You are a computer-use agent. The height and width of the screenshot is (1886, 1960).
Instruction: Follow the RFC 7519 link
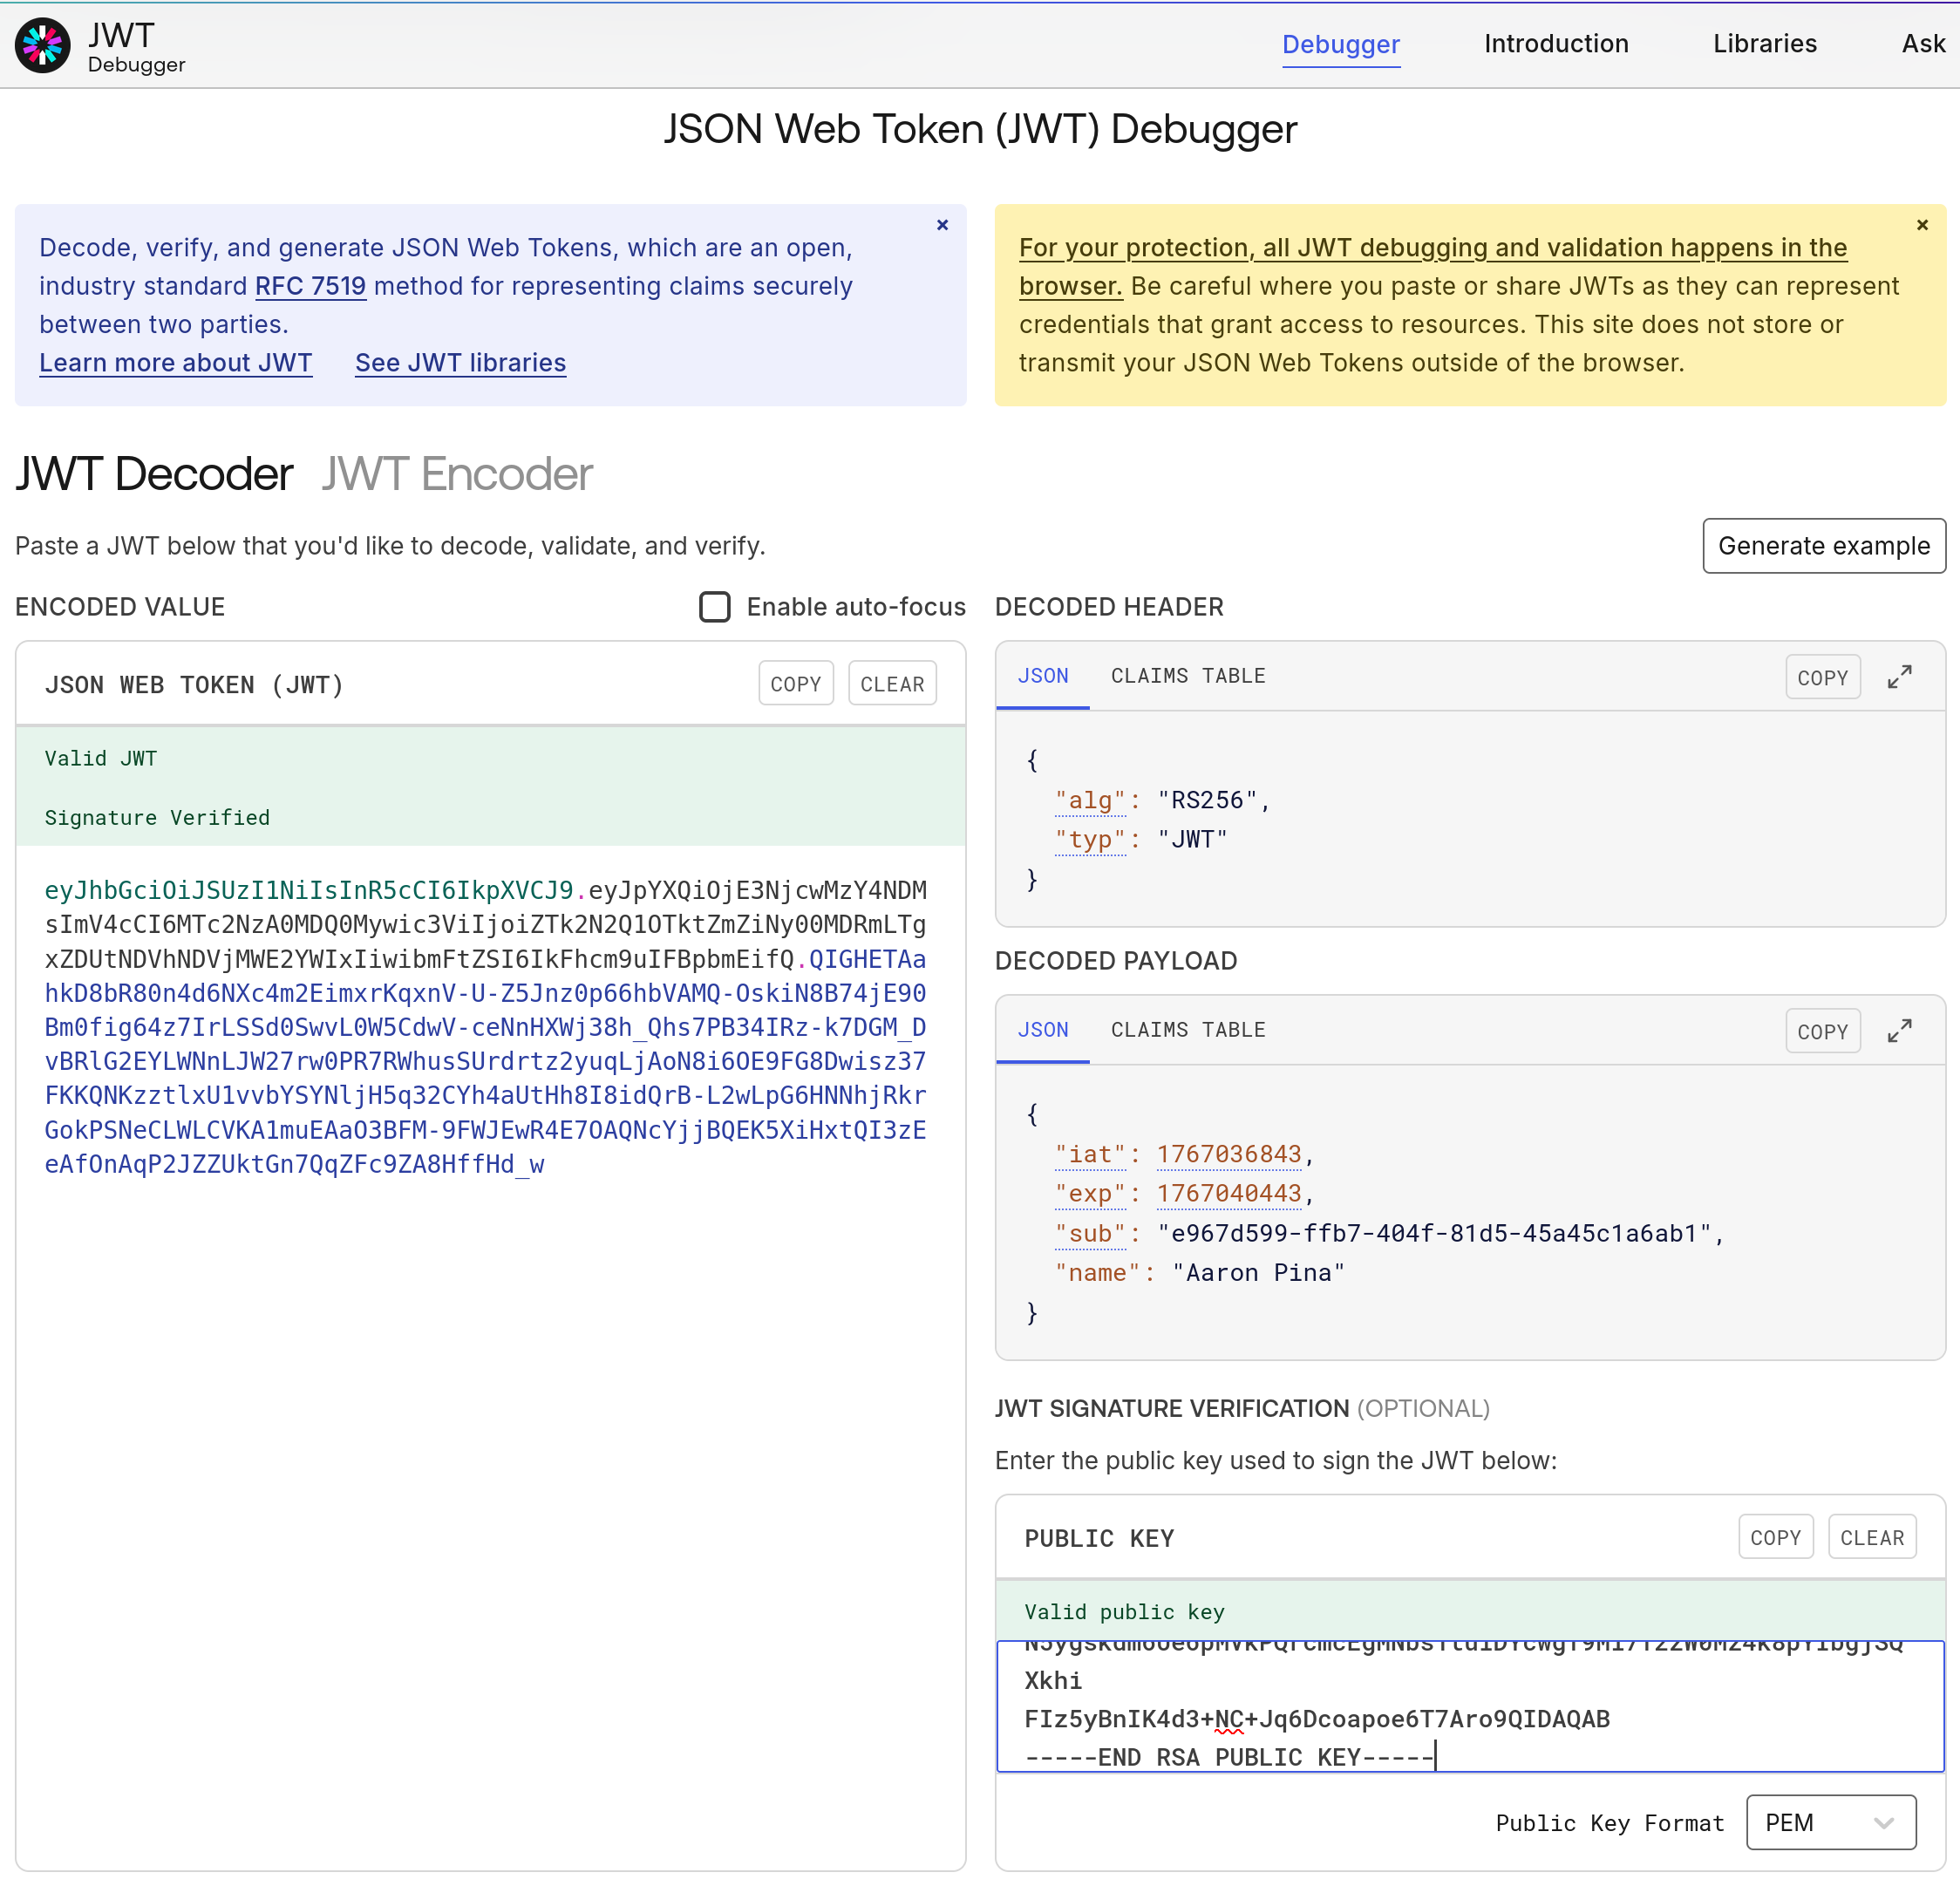(310, 286)
